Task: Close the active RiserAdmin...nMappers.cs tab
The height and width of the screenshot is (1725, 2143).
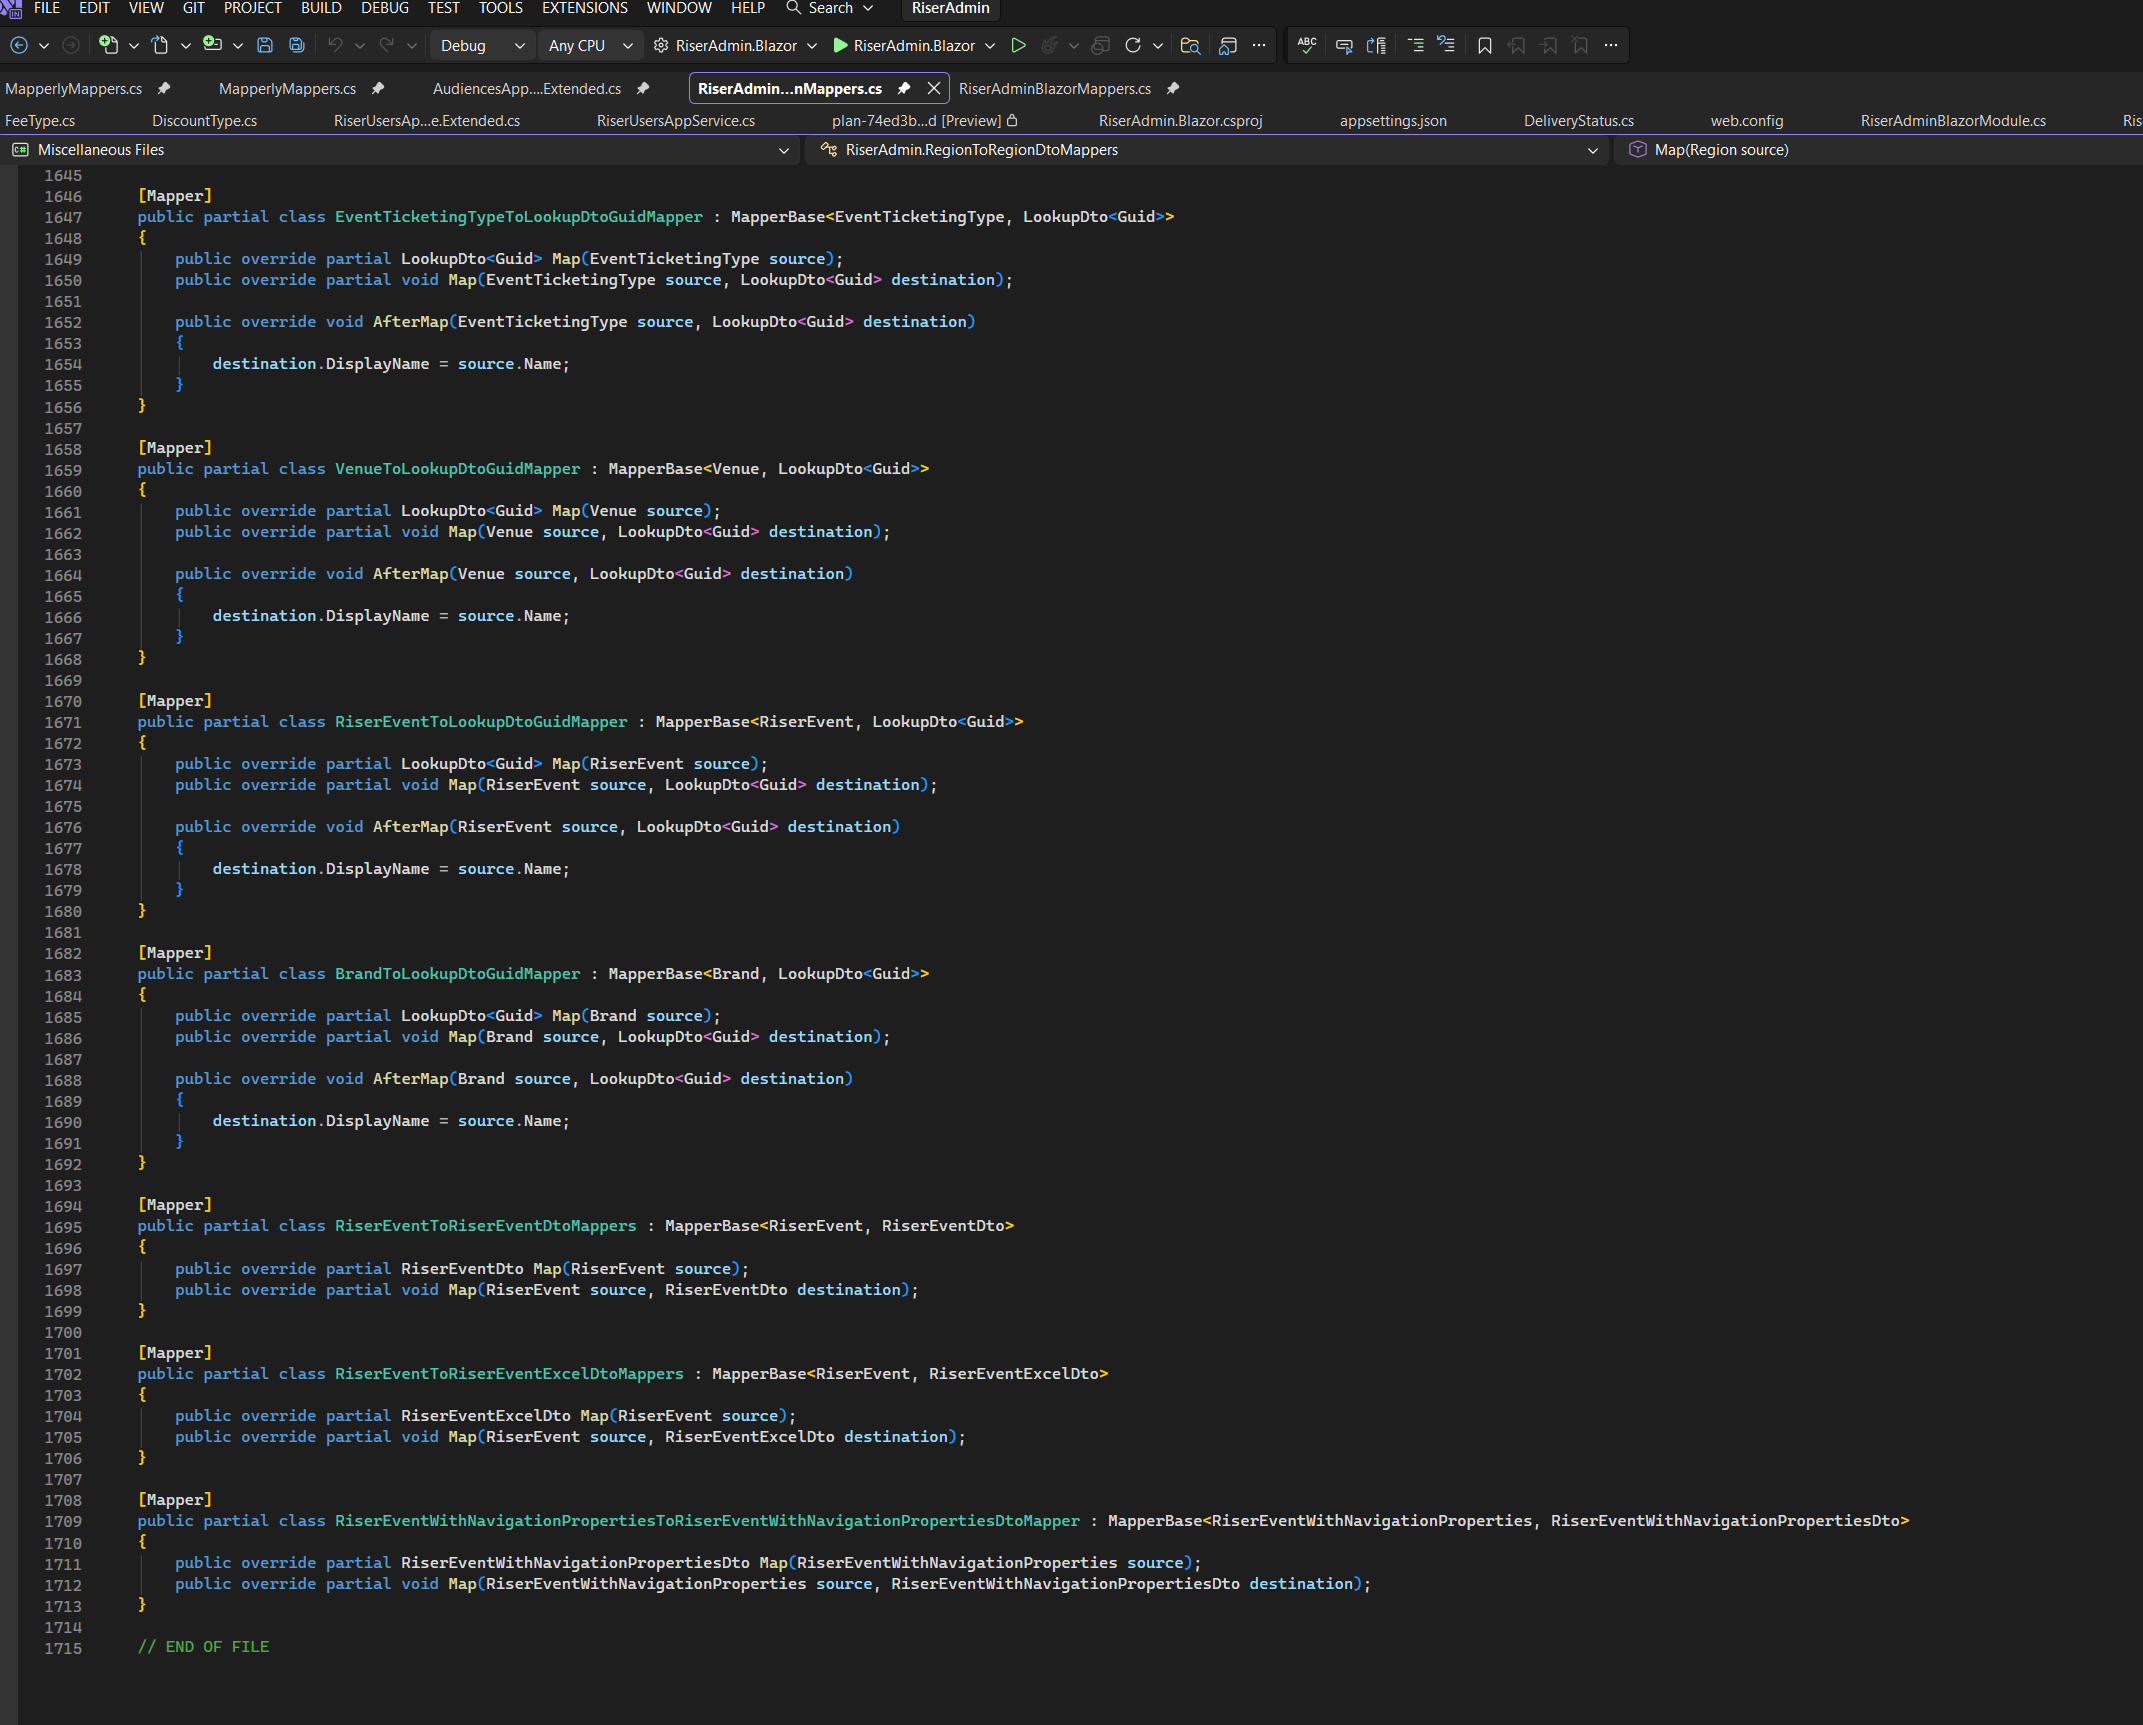Action: pyautogui.click(x=933, y=88)
